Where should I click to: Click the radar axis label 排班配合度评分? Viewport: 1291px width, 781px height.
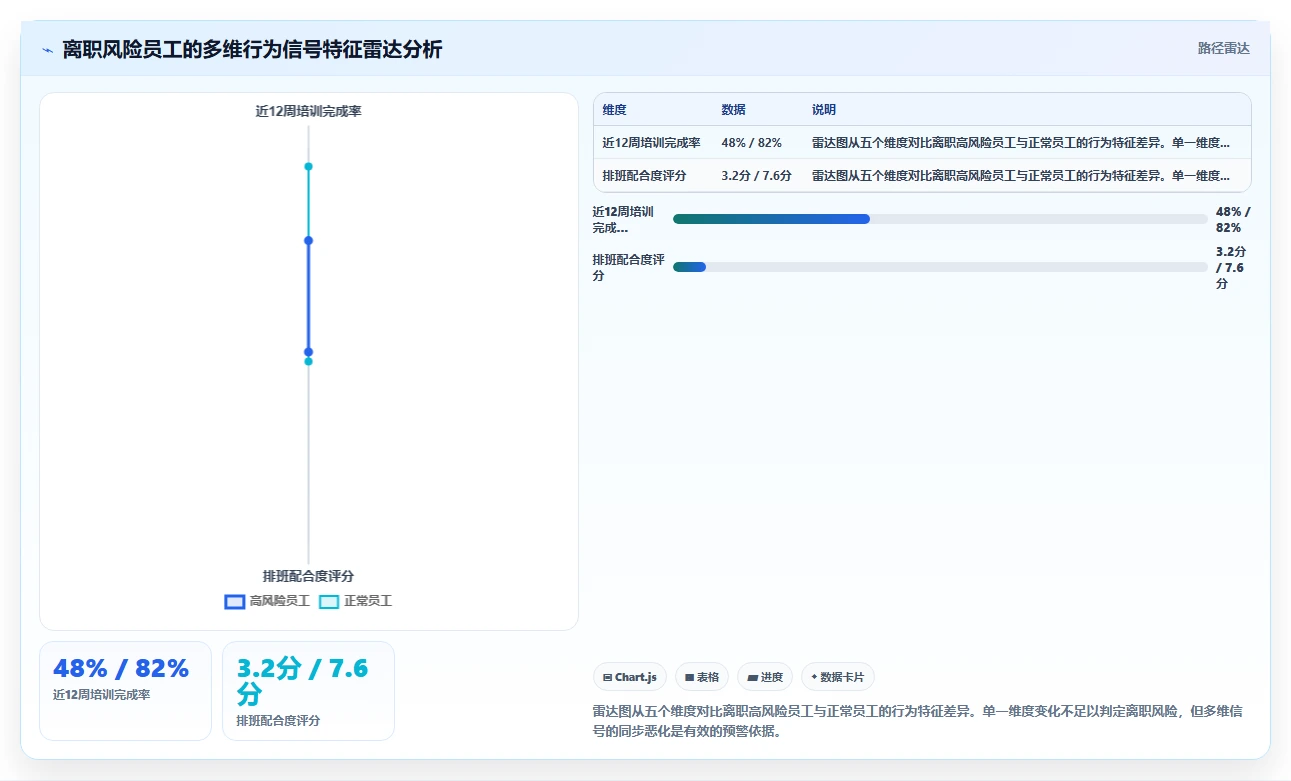click(308, 576)
